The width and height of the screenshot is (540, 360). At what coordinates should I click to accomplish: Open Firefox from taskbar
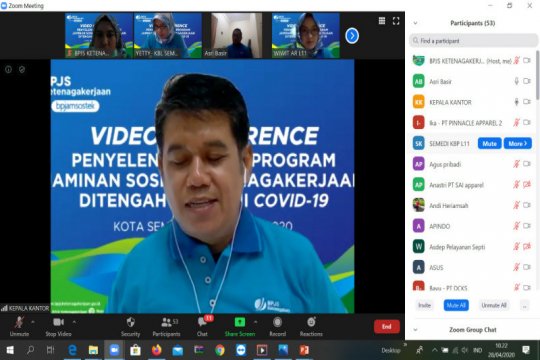157,350
